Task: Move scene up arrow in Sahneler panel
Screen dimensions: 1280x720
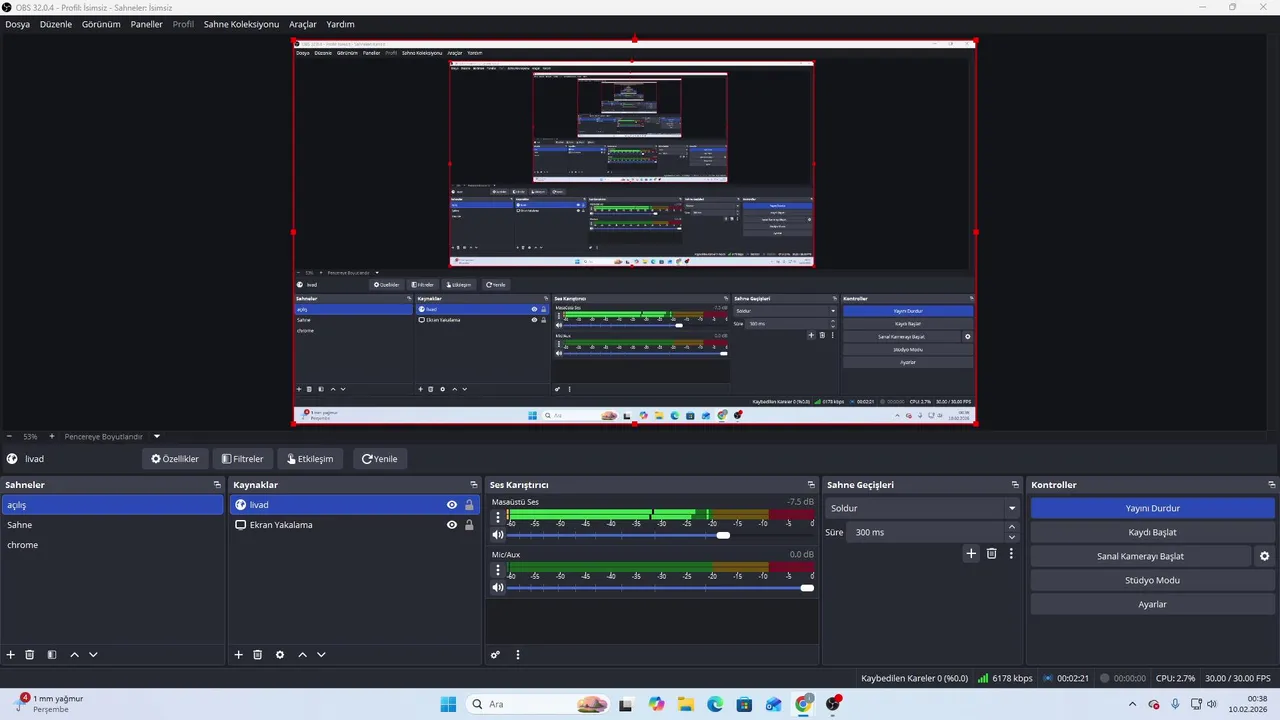Action: (74, 655)
